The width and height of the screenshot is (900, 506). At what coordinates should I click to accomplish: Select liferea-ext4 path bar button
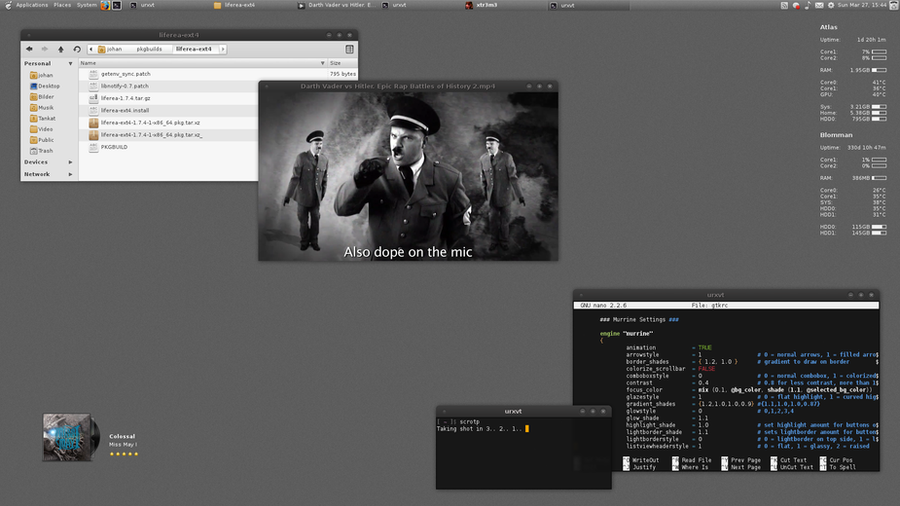[x=194, y=49]
